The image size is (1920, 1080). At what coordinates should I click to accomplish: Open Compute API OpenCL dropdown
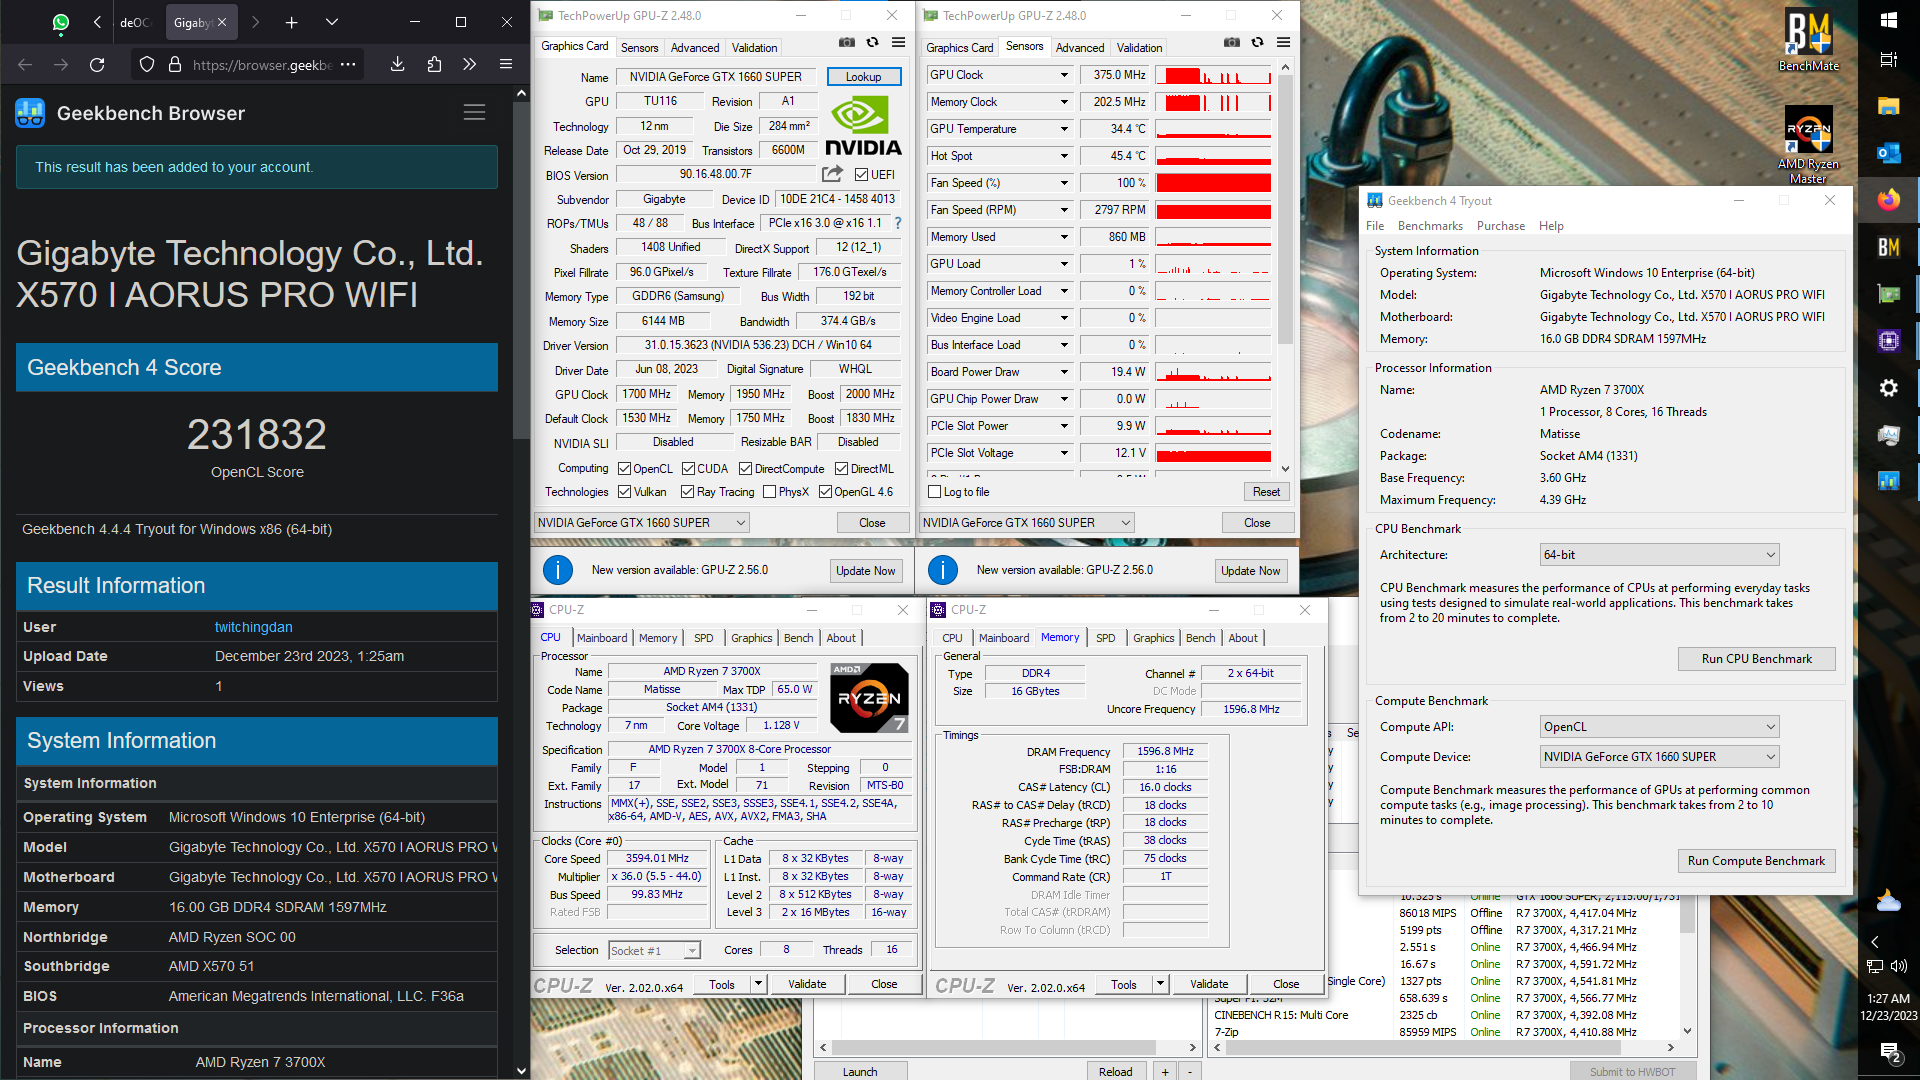pyautogui.click(x=1659, y=727)
